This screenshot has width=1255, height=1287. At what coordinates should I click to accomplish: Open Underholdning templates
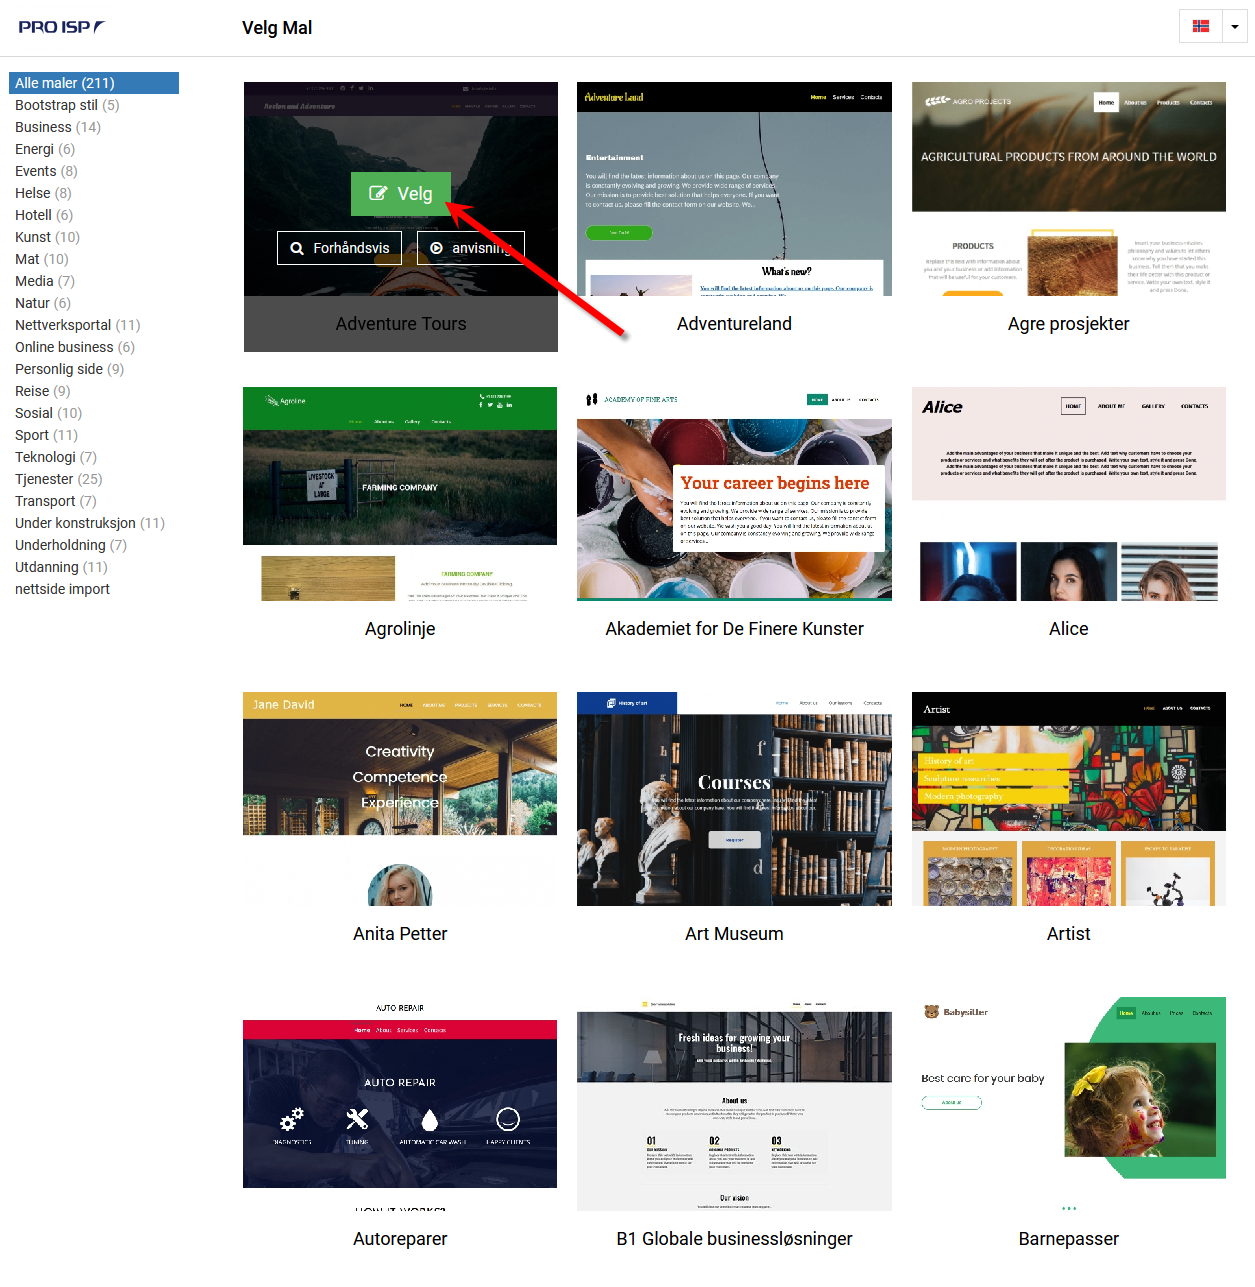coord(71,545)
